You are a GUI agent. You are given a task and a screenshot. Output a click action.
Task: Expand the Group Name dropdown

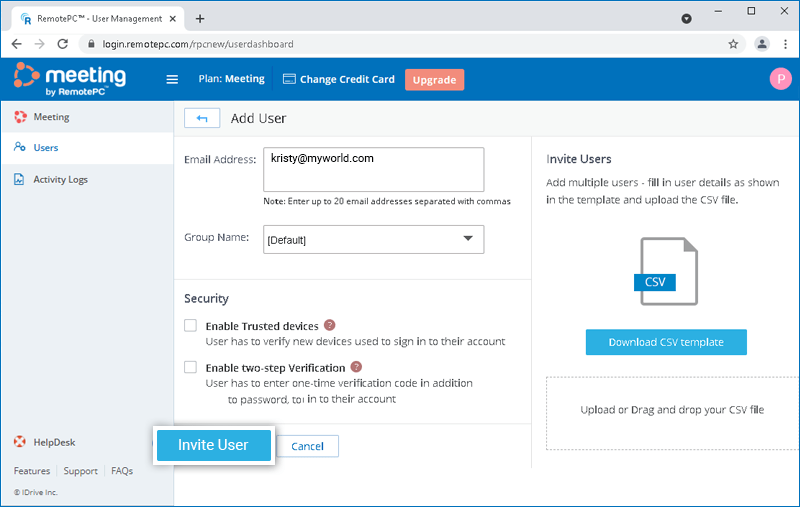(373, 239)
